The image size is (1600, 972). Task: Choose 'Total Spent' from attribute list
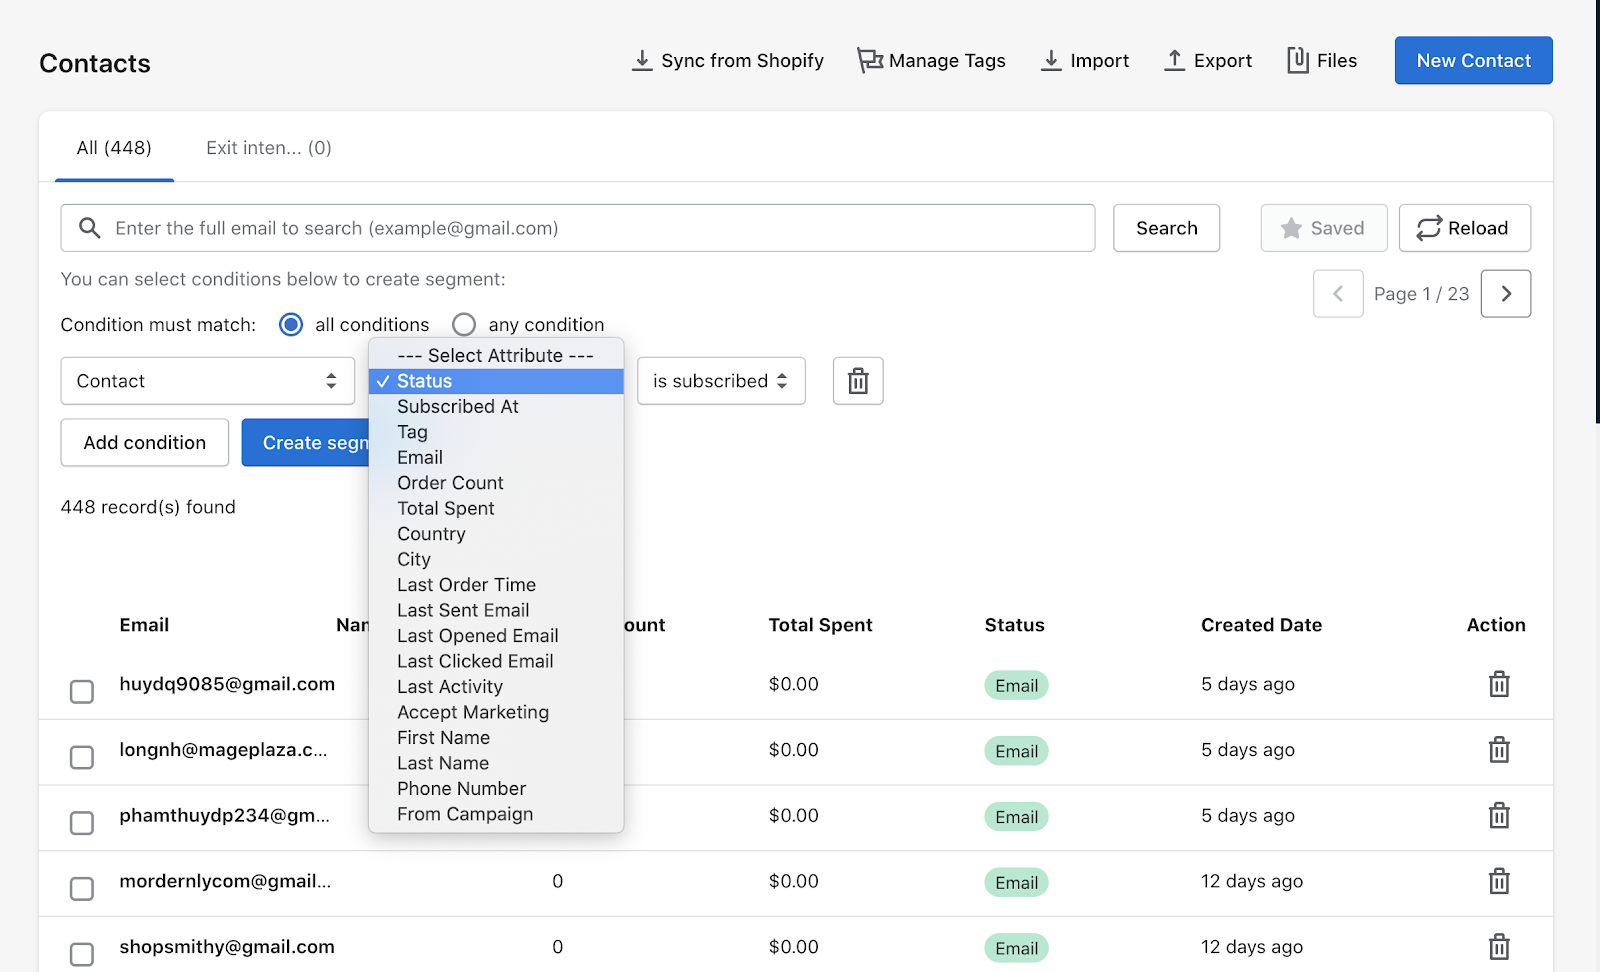click(x=446, y=509)
